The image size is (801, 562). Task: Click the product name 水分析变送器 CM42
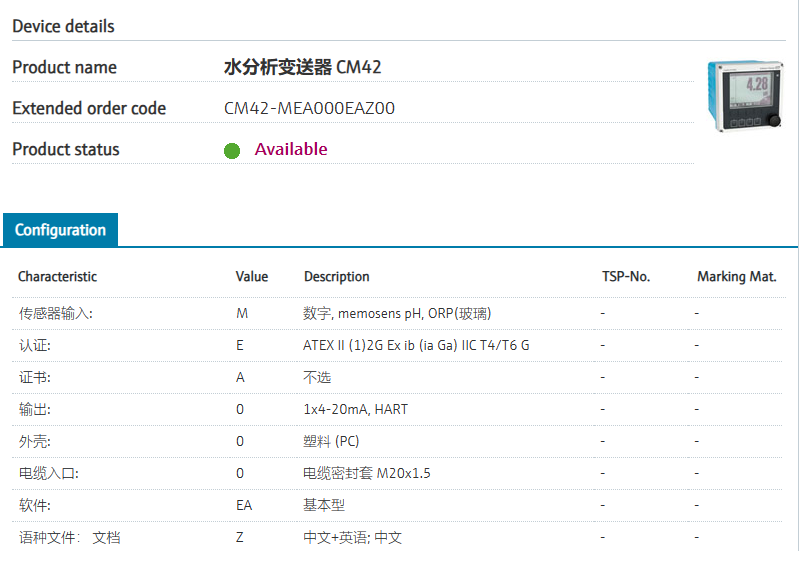[302, 67]
